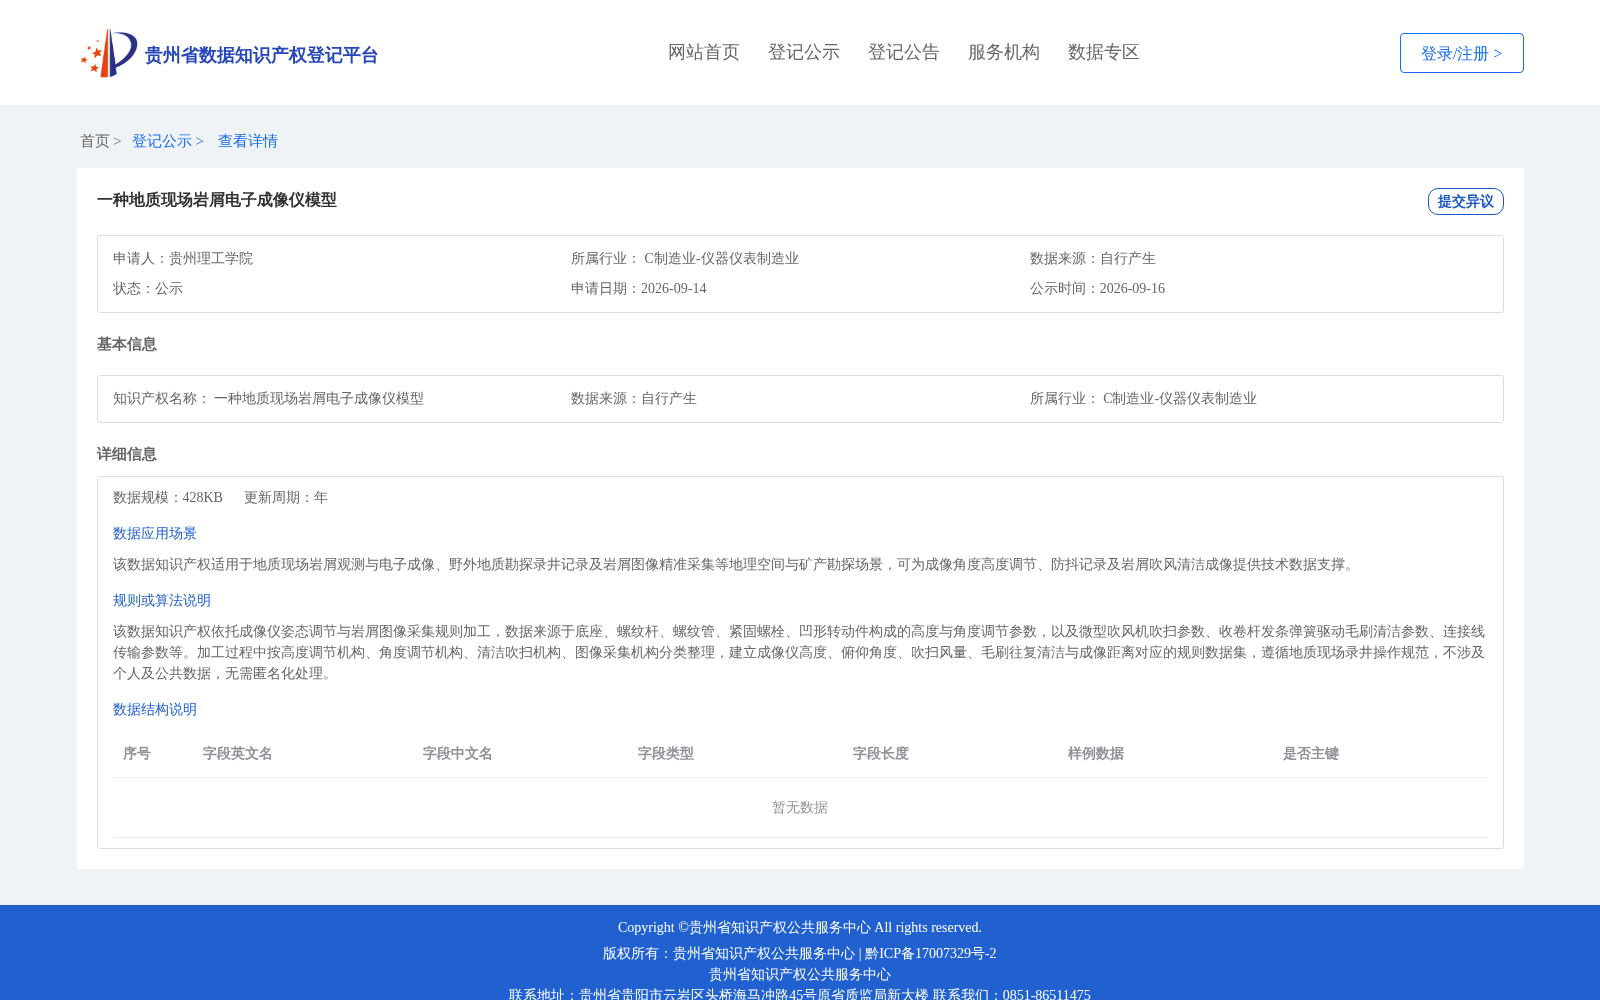Click the 字段英文名 column header

click(x=238, y=753)
